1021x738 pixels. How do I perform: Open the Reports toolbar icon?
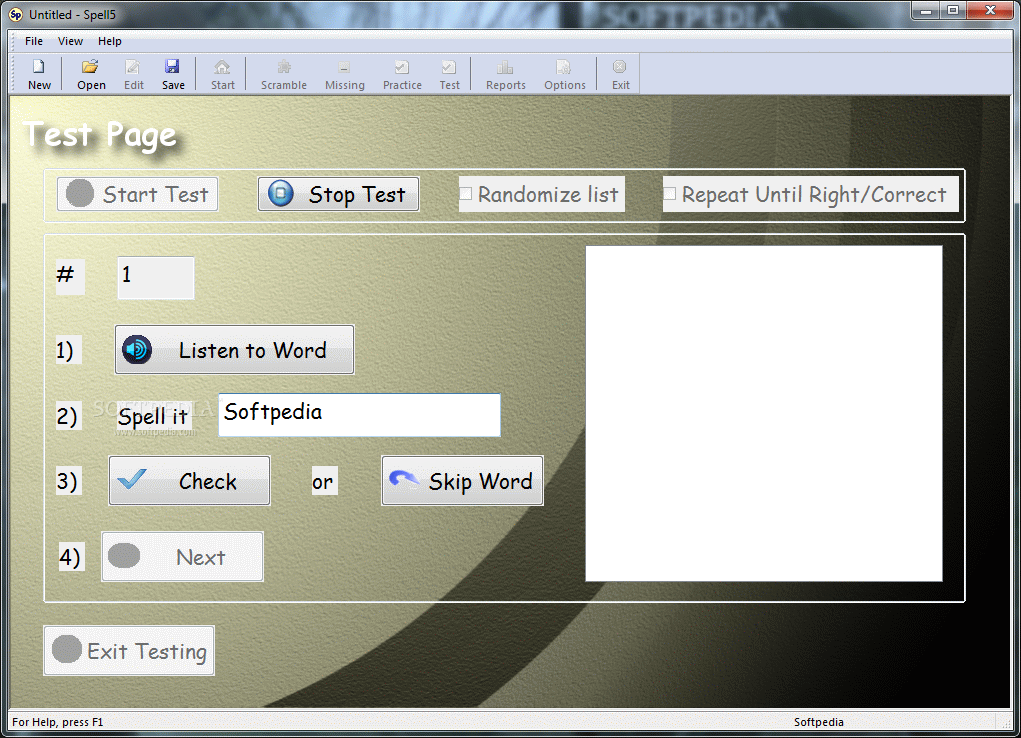(505, 74)
